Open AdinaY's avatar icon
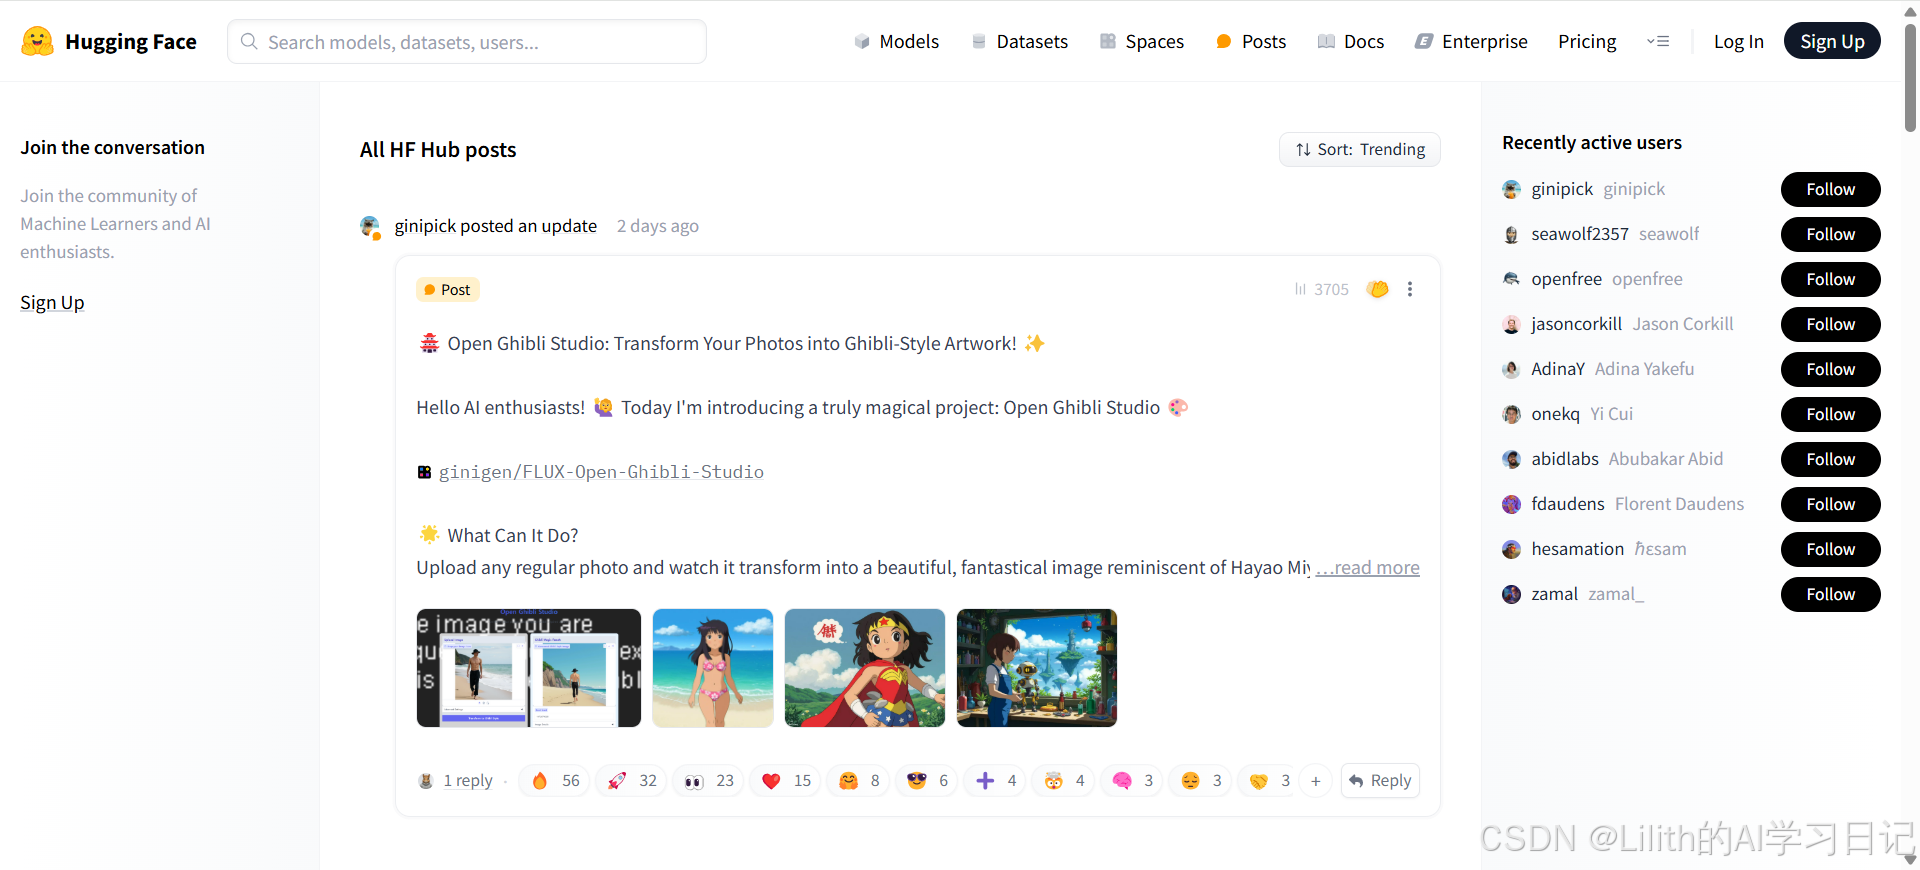1920x870 pixels. click(x=1511, y=369)
